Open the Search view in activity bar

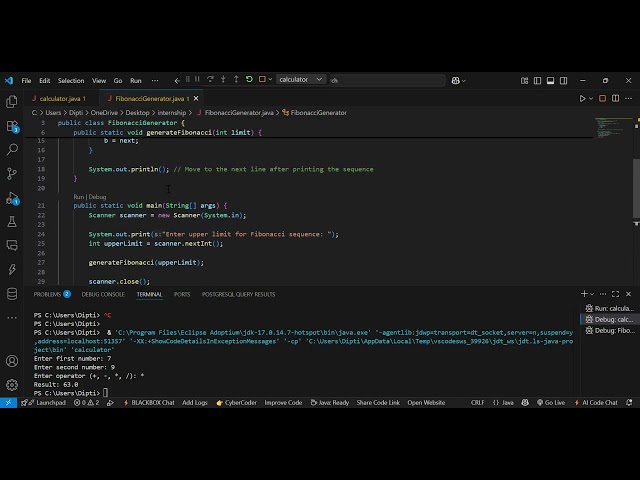(x=12, y=149)
